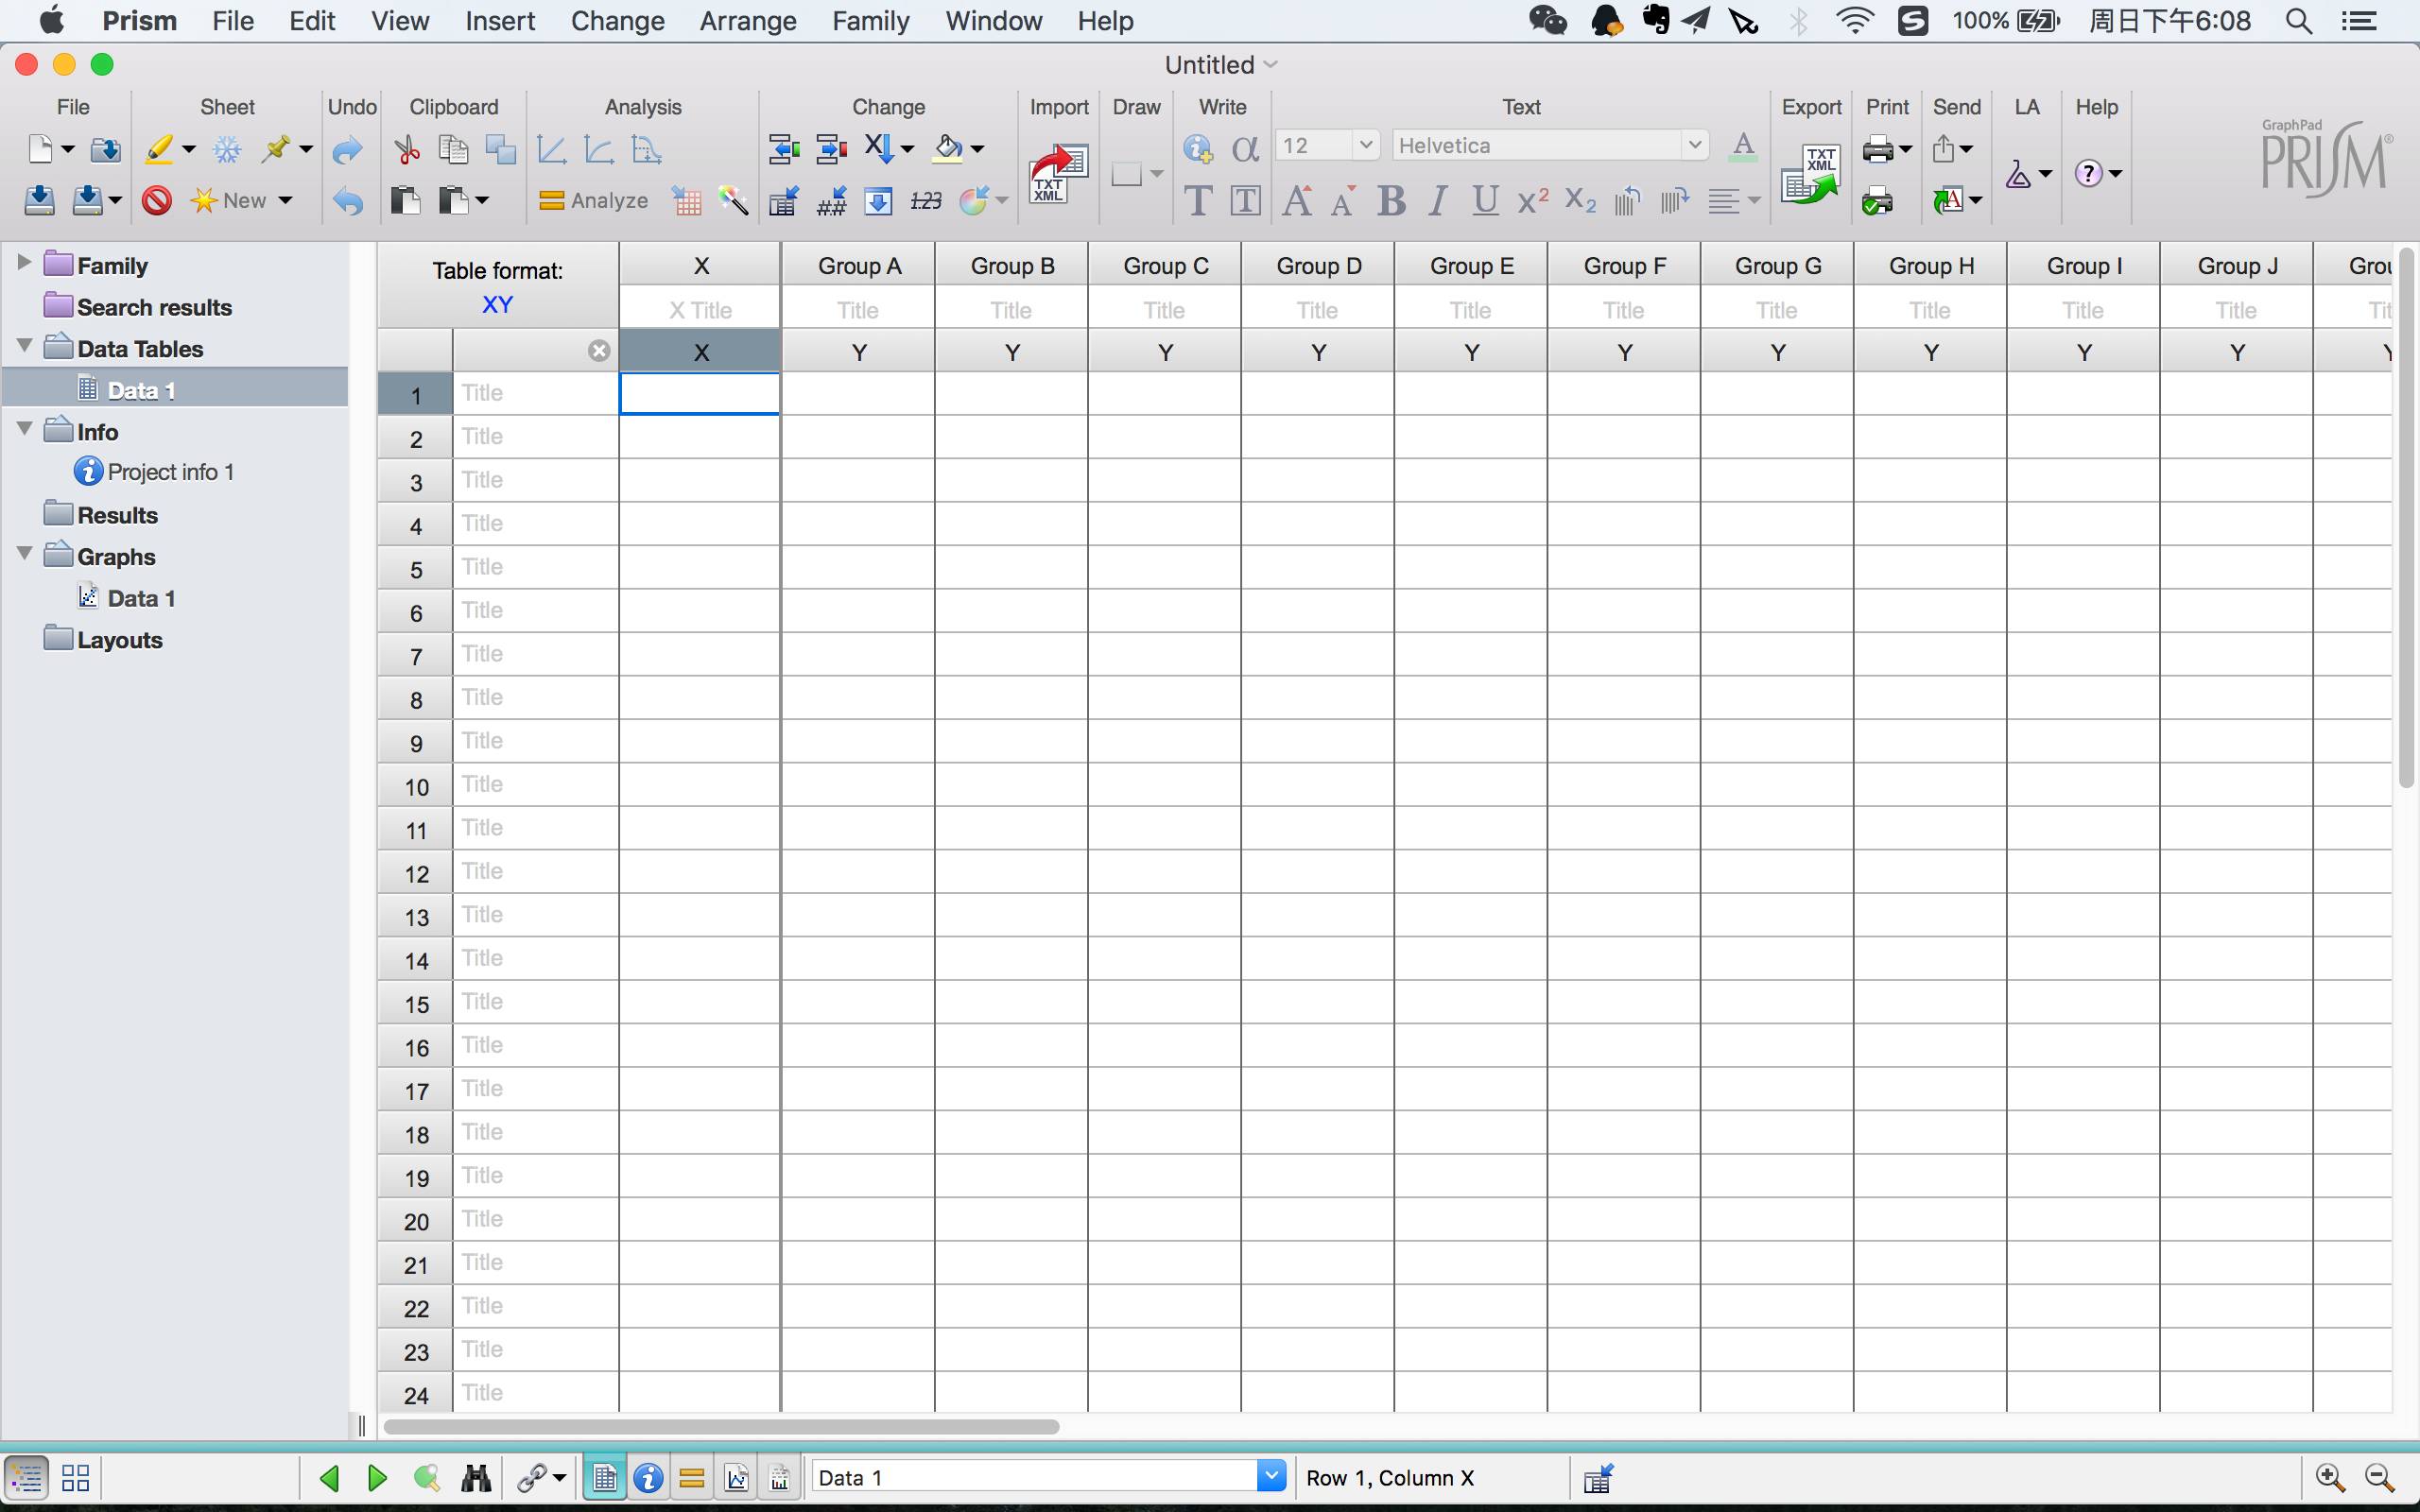Click the binoculars Find icon

click(x=476, y=1478)
